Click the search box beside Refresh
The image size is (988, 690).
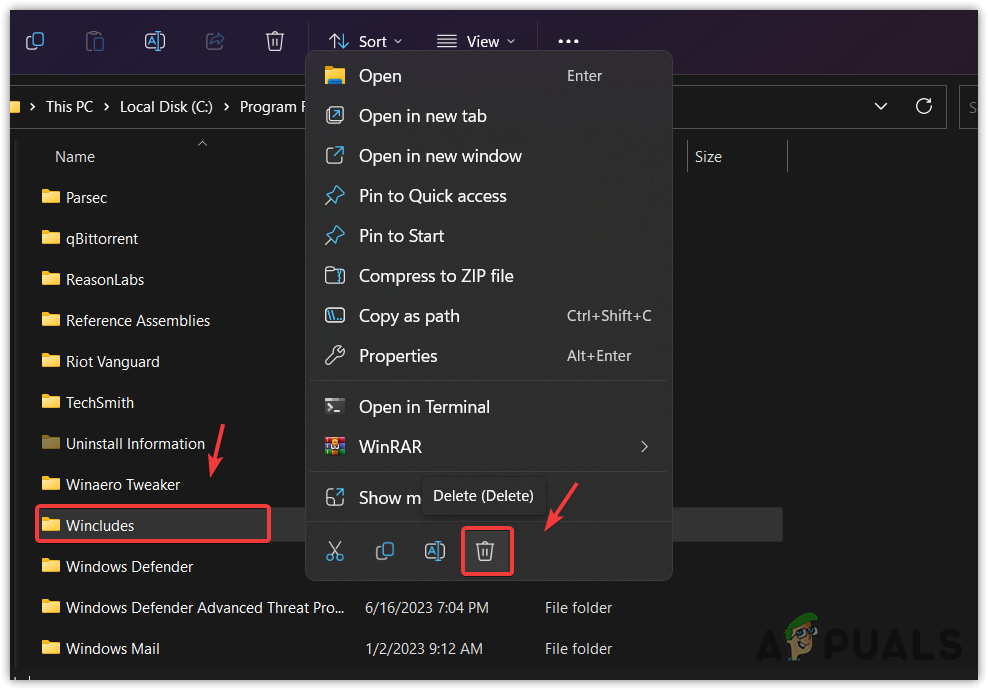[x=969, y=107]
